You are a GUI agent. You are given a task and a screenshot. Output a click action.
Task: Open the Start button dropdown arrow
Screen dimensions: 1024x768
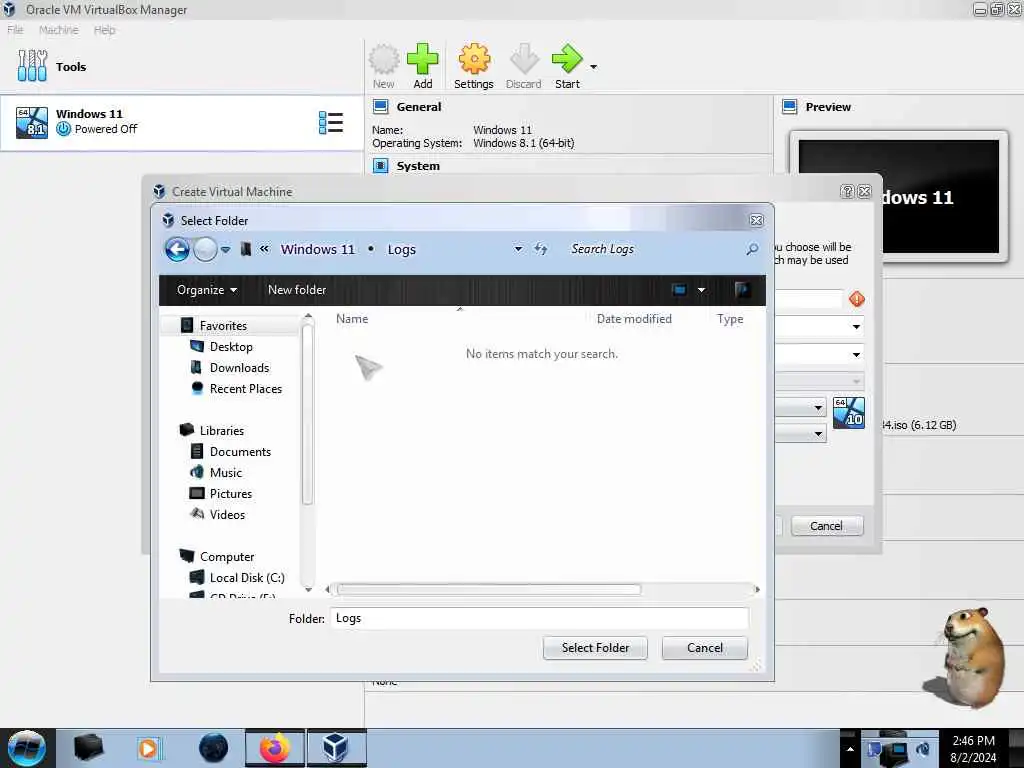594,67
